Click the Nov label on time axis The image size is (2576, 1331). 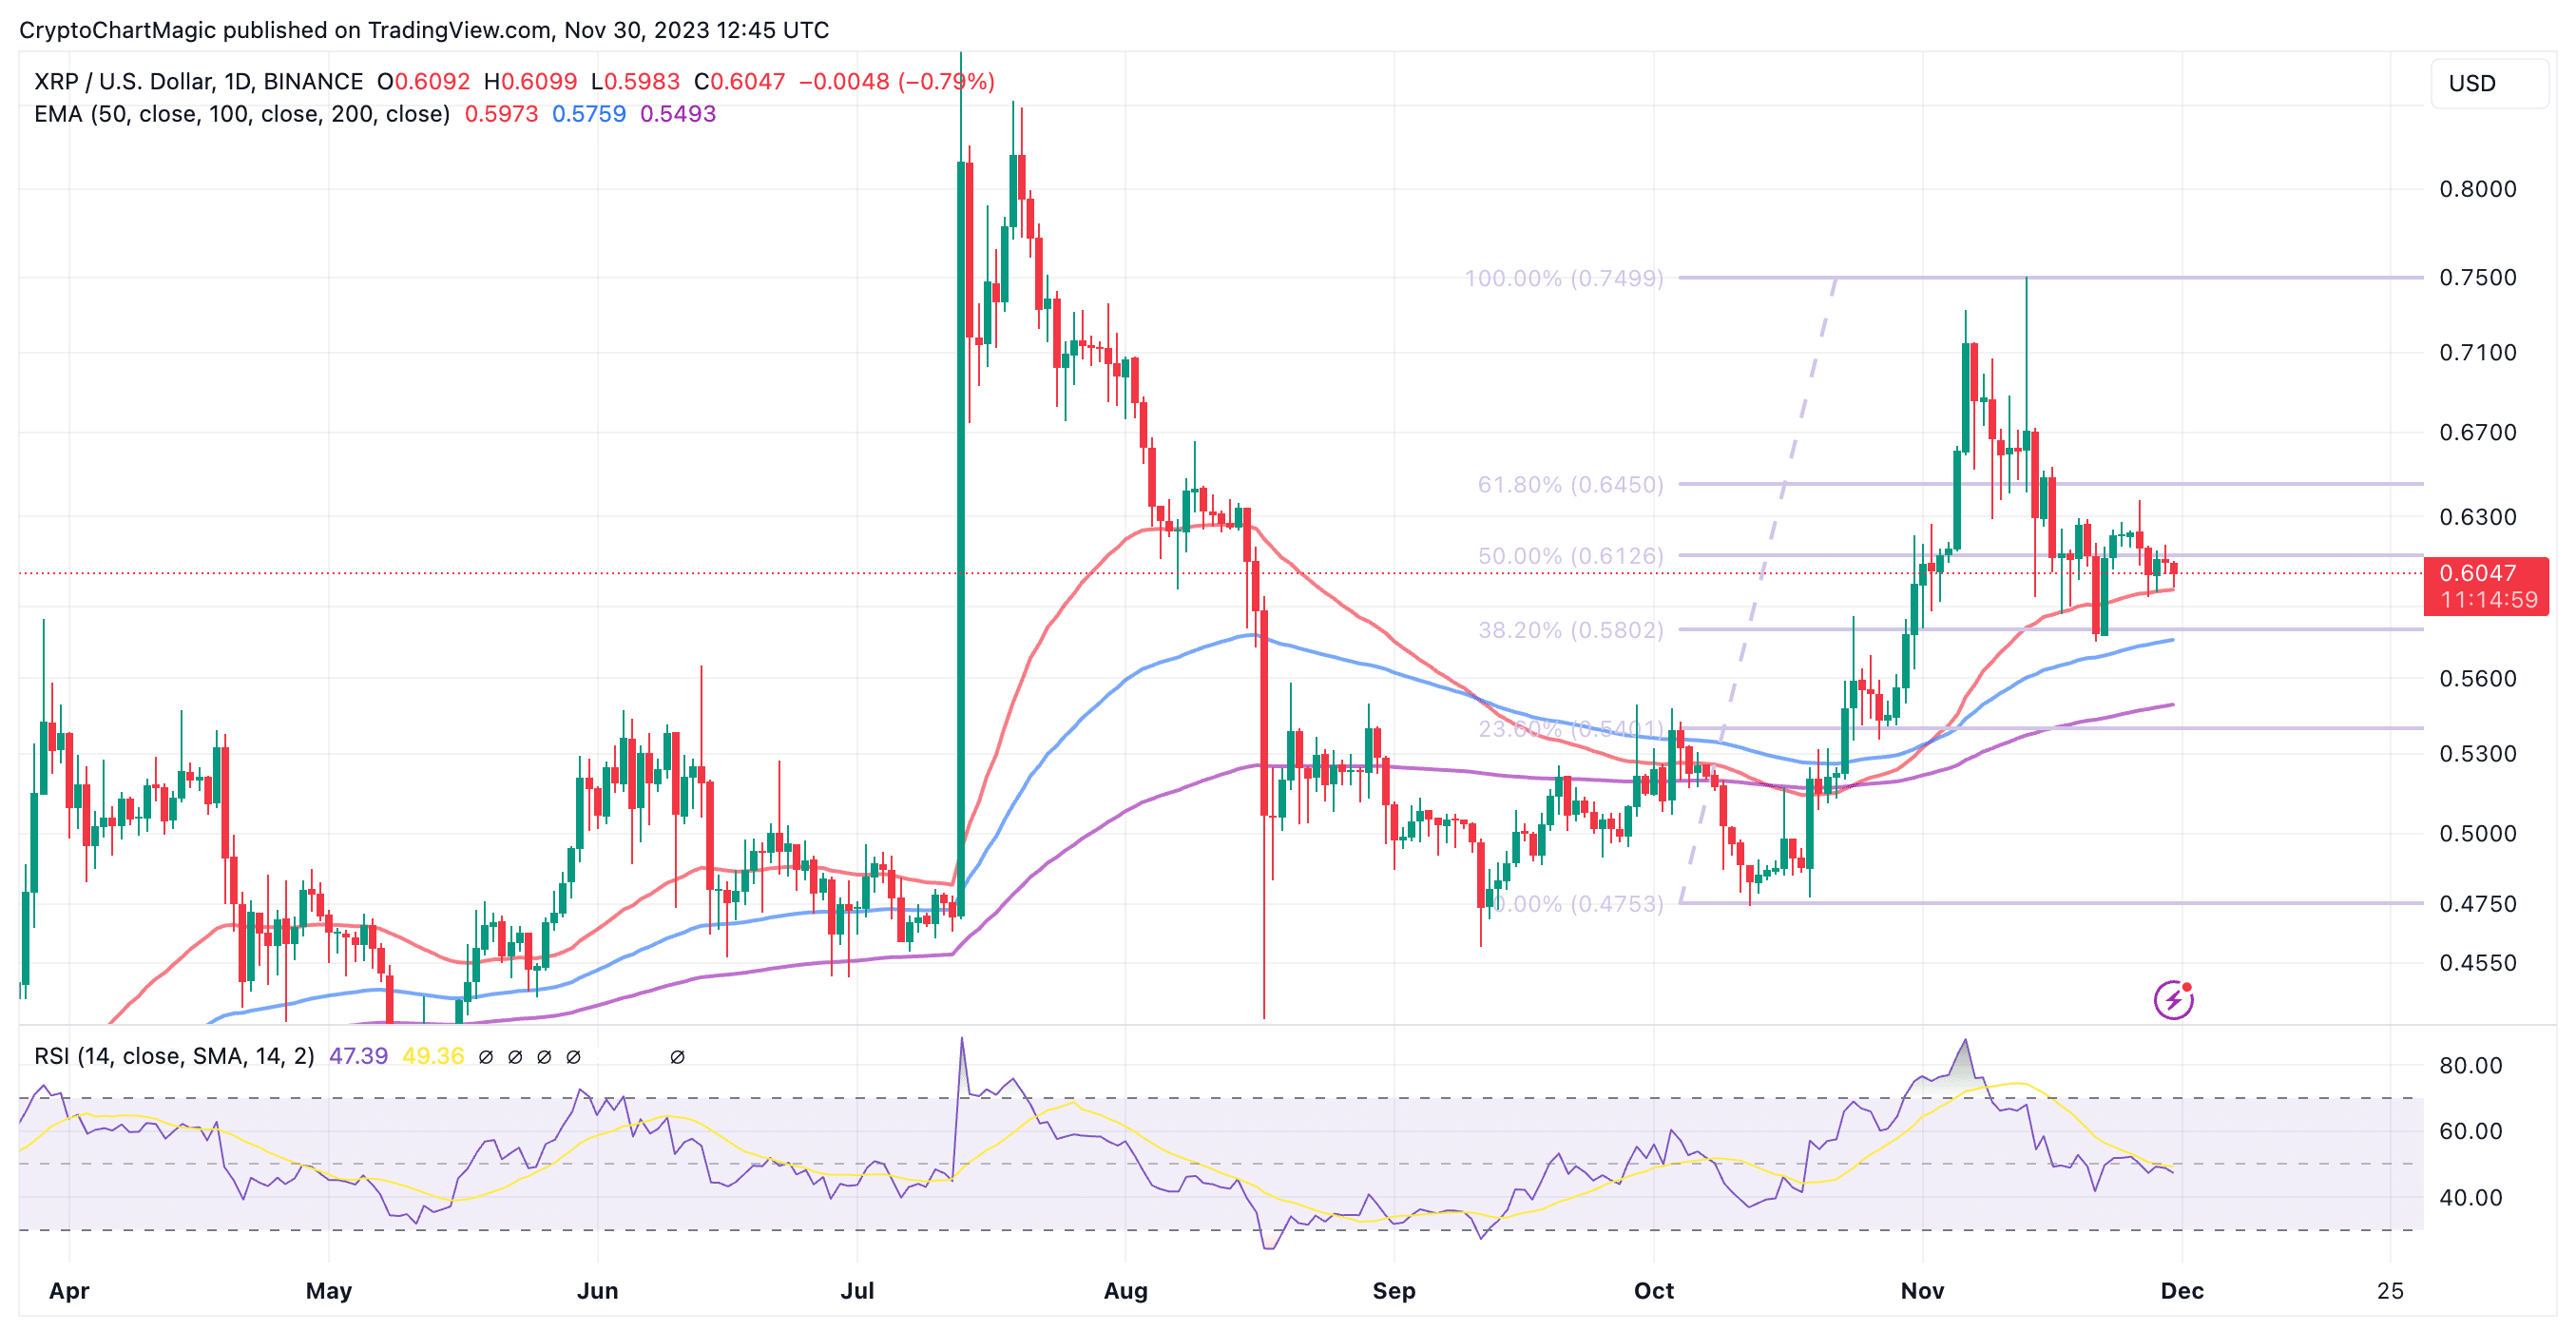[x=1922, y=1290]
